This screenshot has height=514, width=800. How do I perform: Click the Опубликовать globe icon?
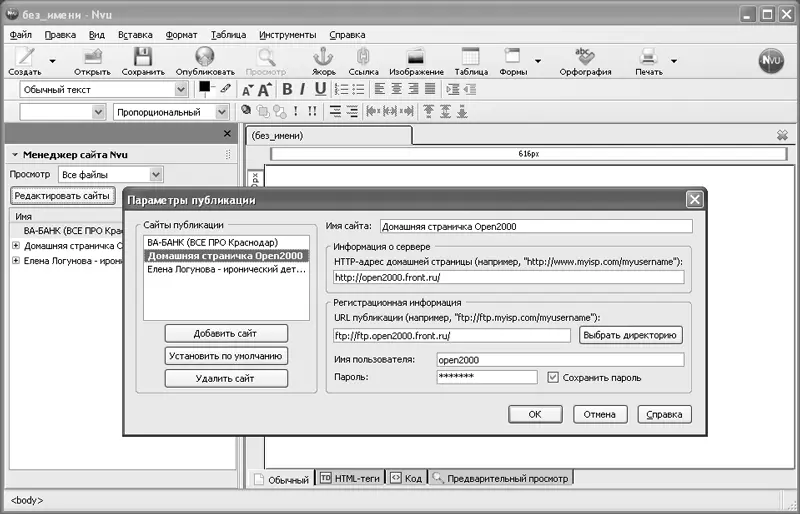point(205,56)
